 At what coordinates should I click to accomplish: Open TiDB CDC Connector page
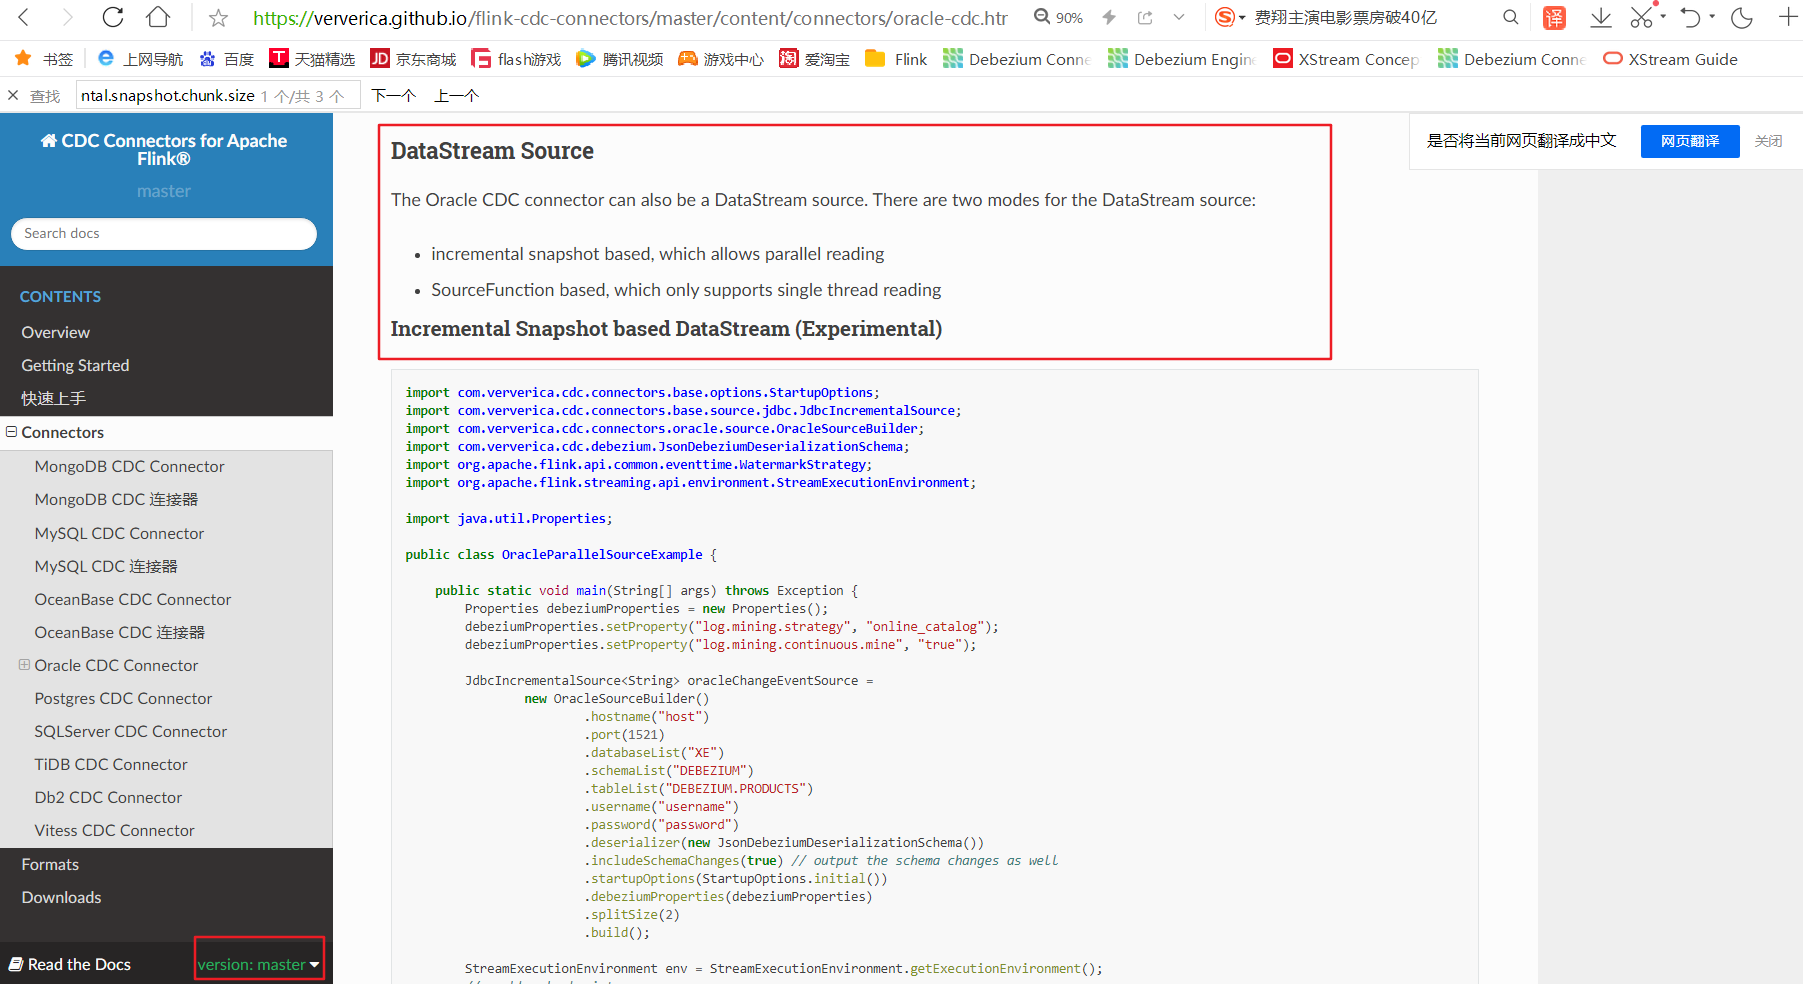click(111, 764)
